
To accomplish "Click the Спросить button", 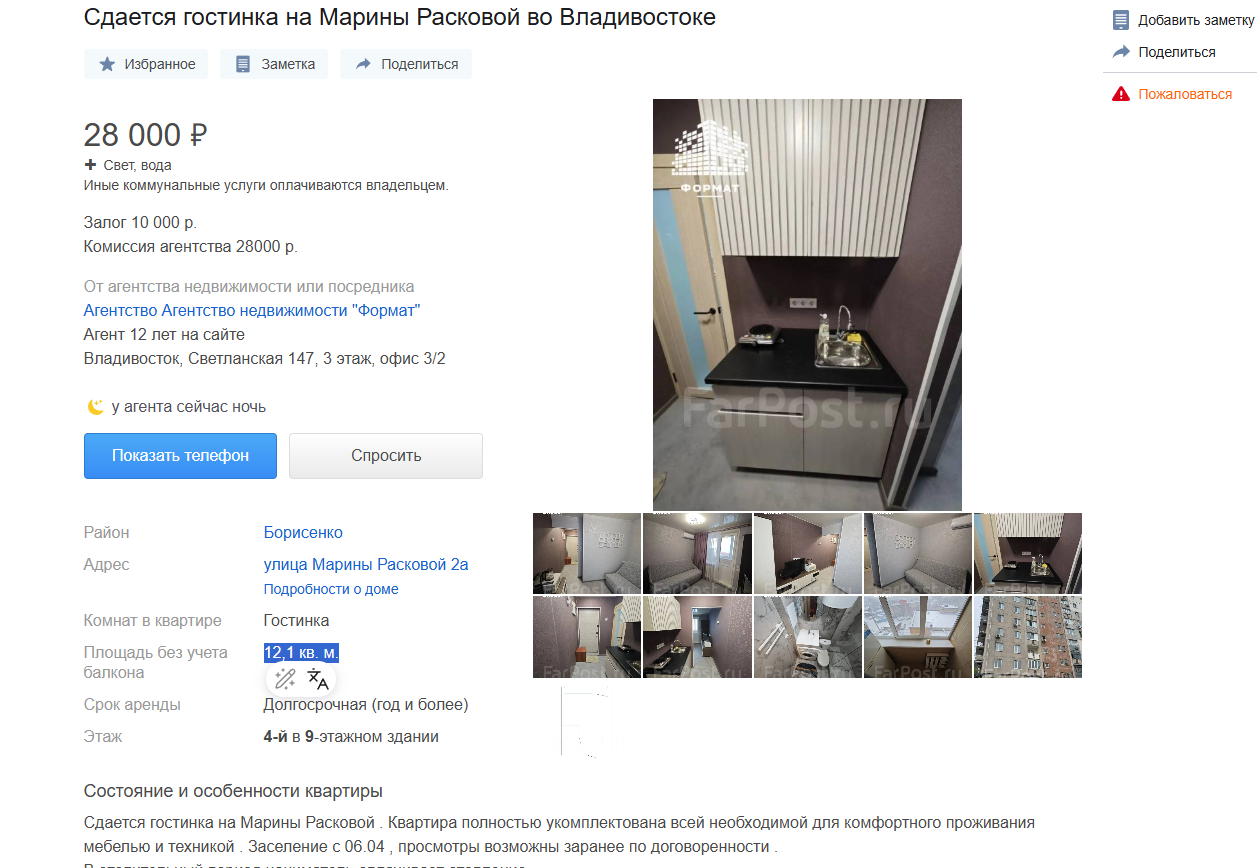I will [386, 455].
